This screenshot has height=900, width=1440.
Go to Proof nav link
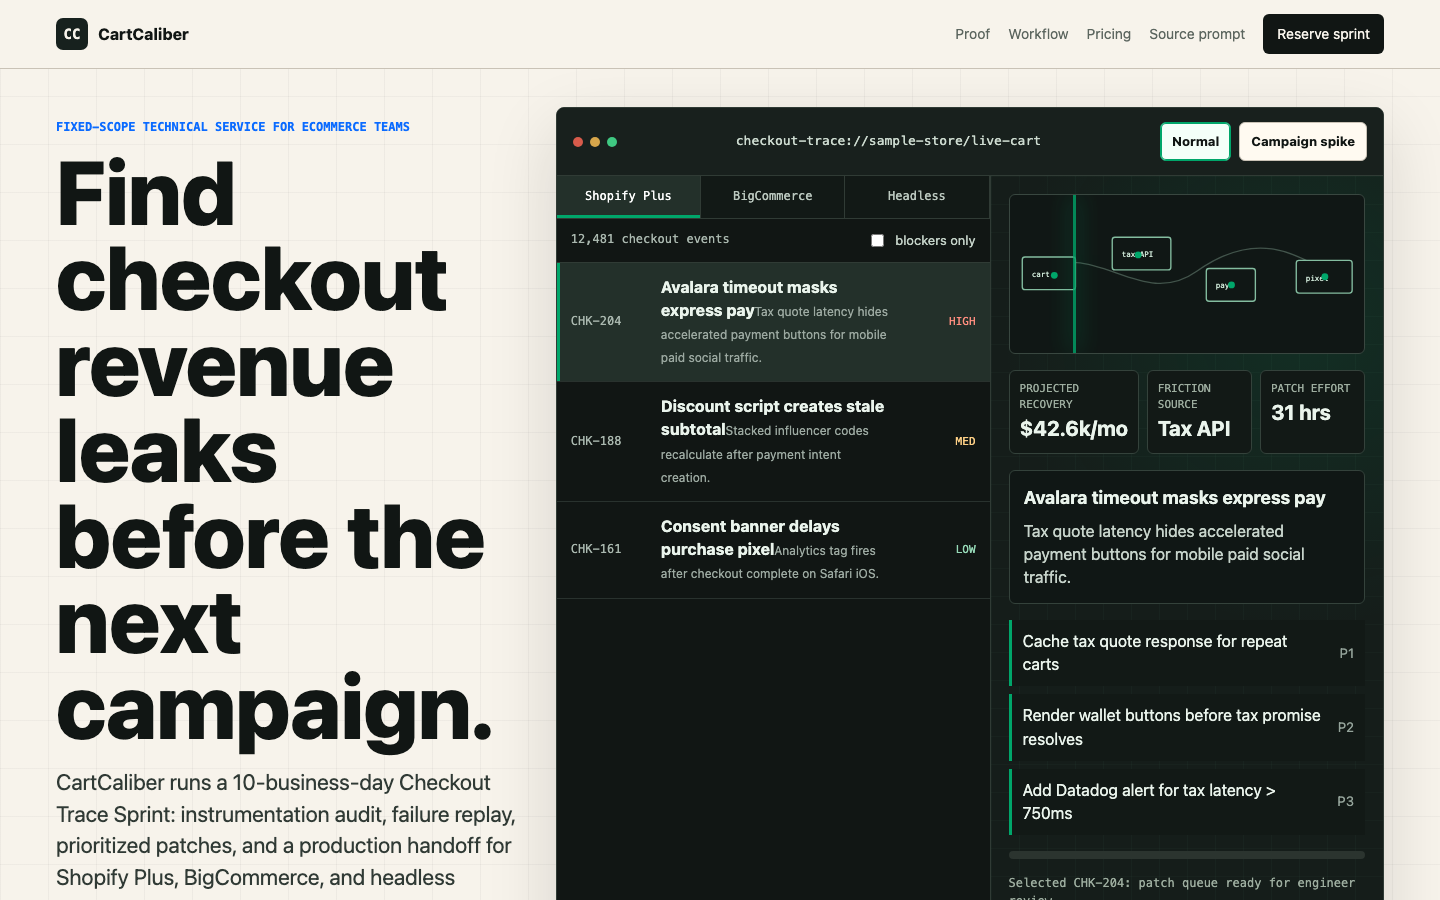[972, 34]
